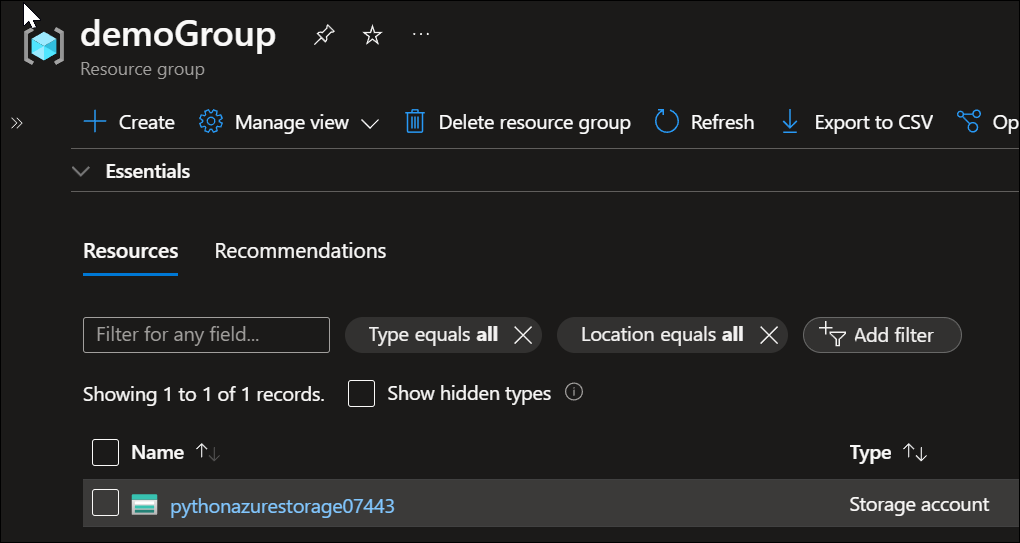Image resolution: width=1020 pixels, height=543 pixels.
Task: Open the Manage view dropdown
Action: click(290, 122)
